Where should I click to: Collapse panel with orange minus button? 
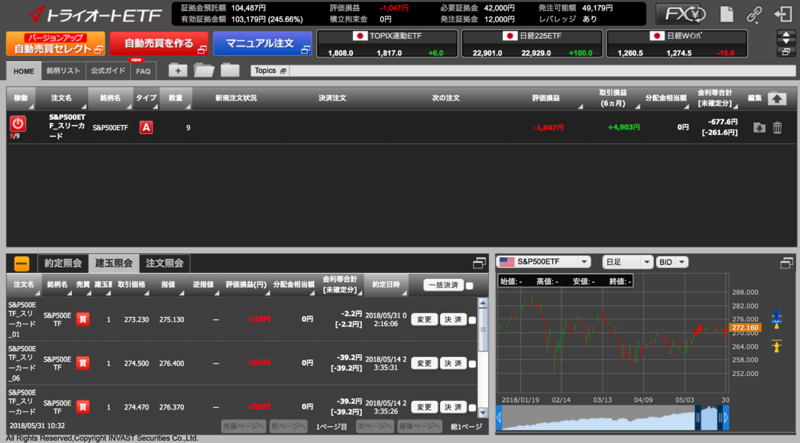(21, 263)
